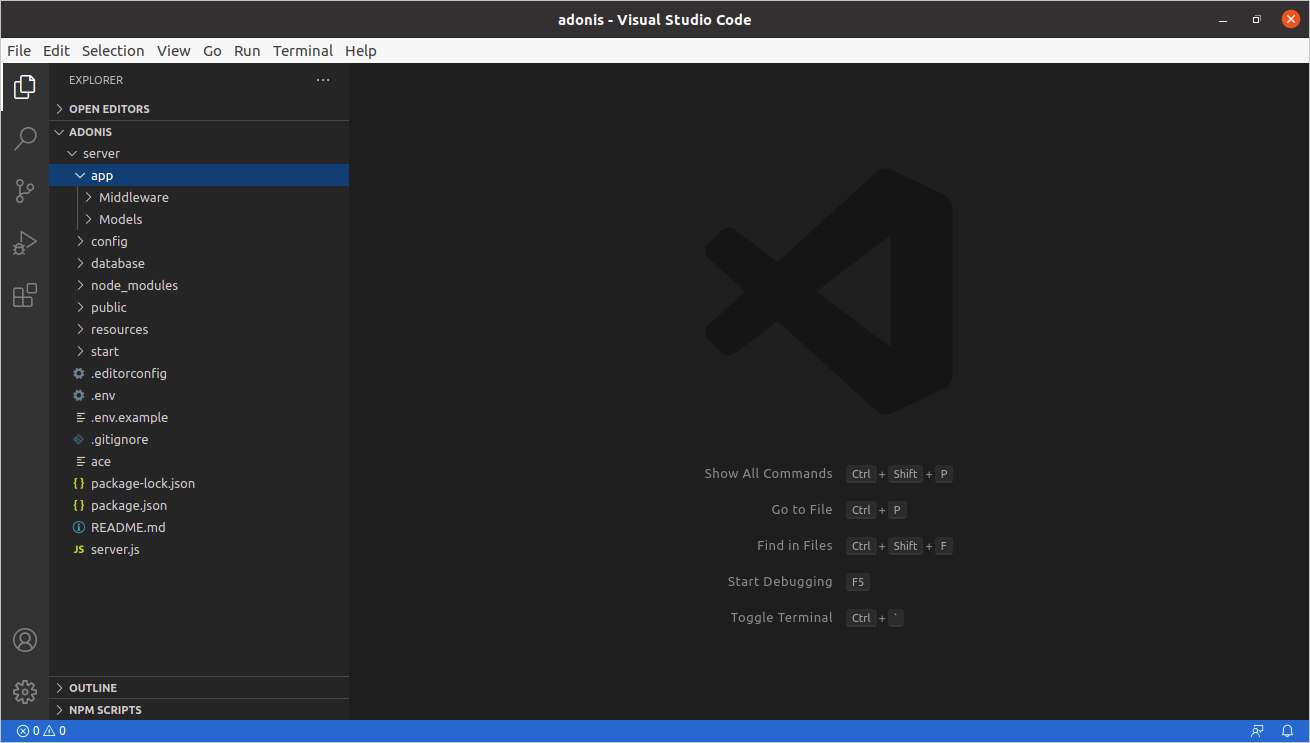This screenshot has width=1310, height=743.
Task: Open the Explorer view in activity bar
Action: pyautogui.click(x=25, y=87)
